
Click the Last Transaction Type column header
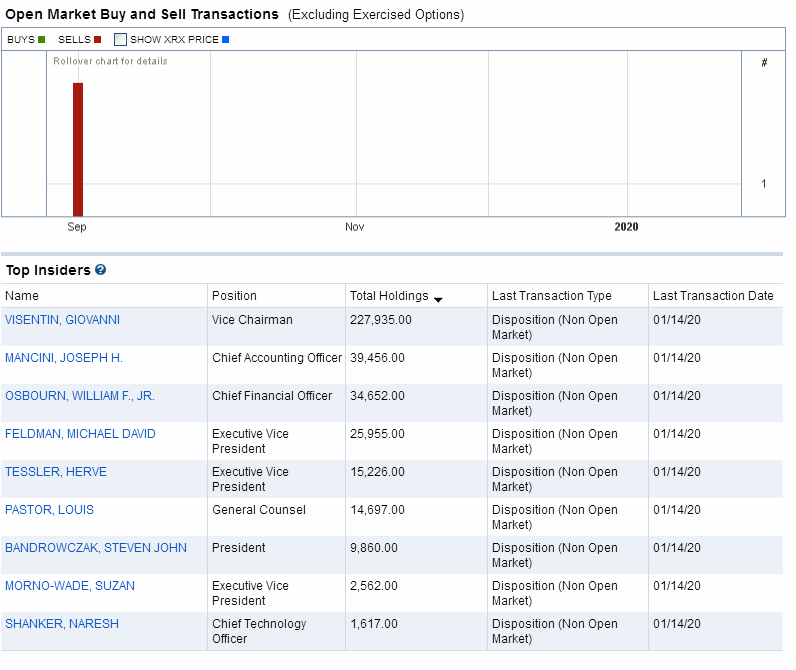click(551, 296)
